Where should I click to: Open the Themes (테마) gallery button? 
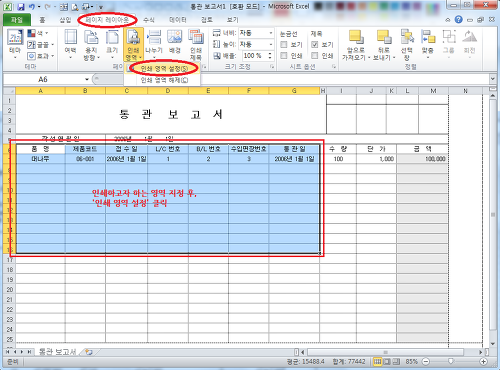pos(15,44)
